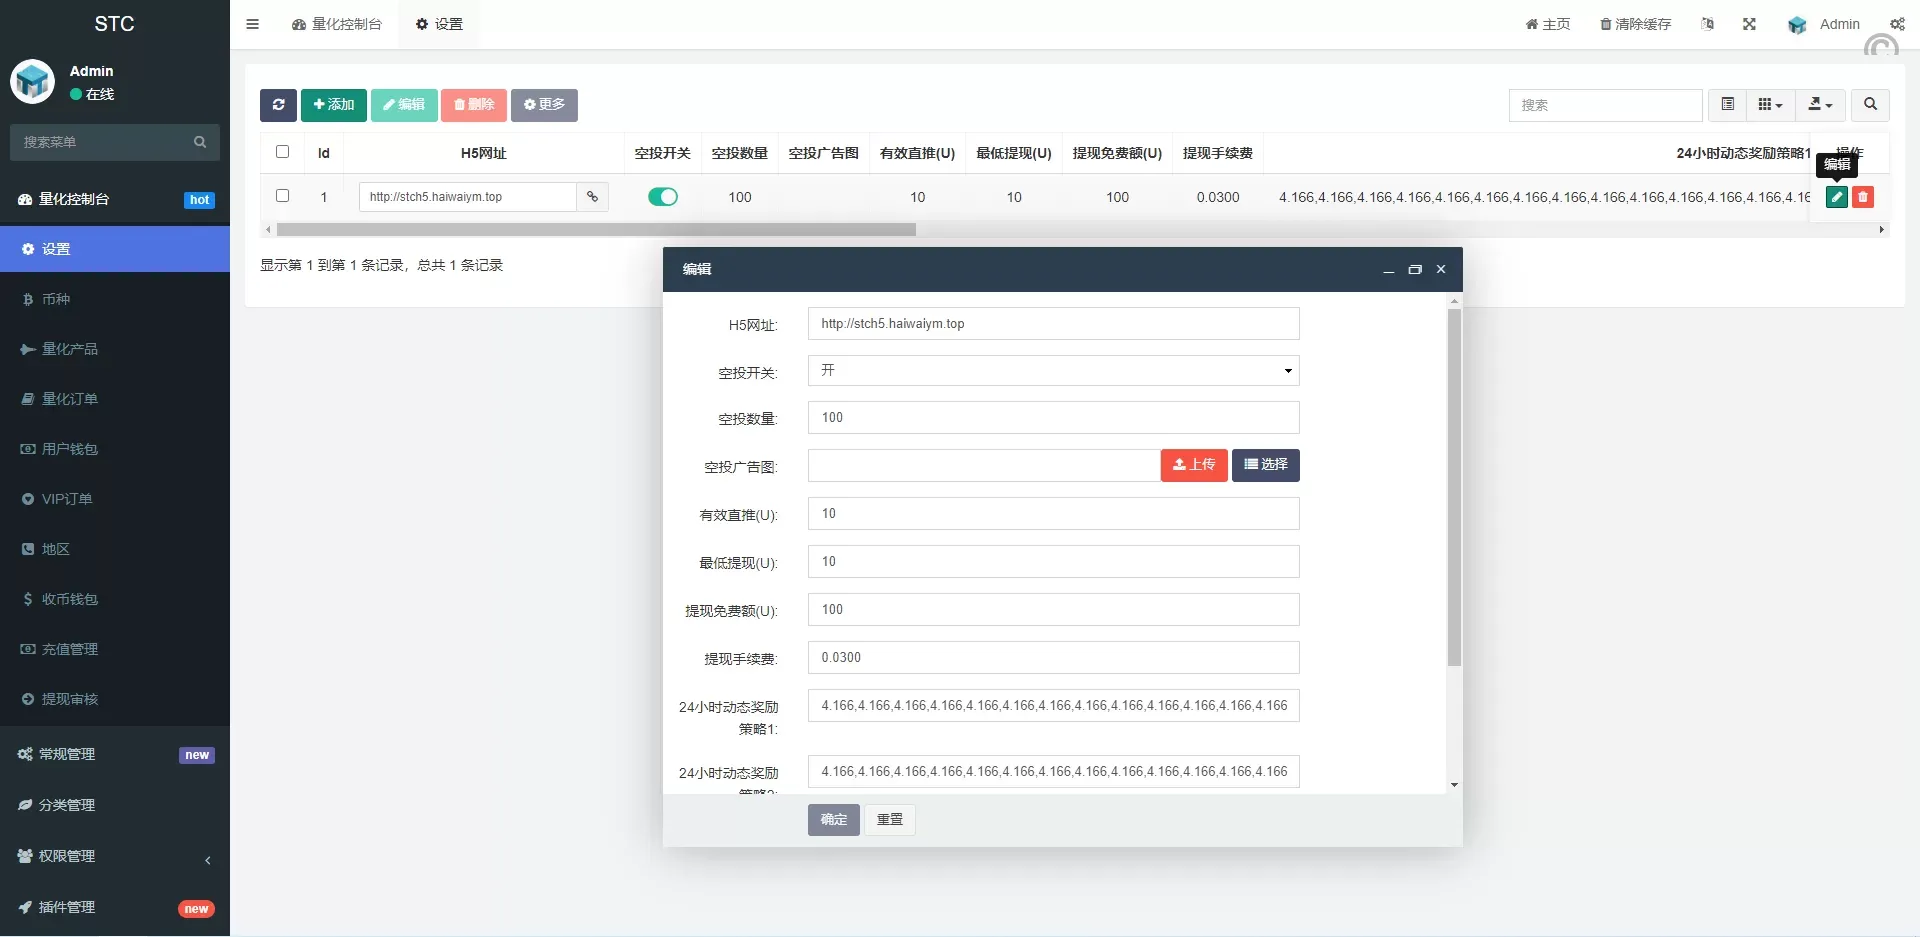Image resolution: width=1920 pixels, height=937 pixels.
Task: Click the red 上传 upload button
Action: [x=1194, y=465]
